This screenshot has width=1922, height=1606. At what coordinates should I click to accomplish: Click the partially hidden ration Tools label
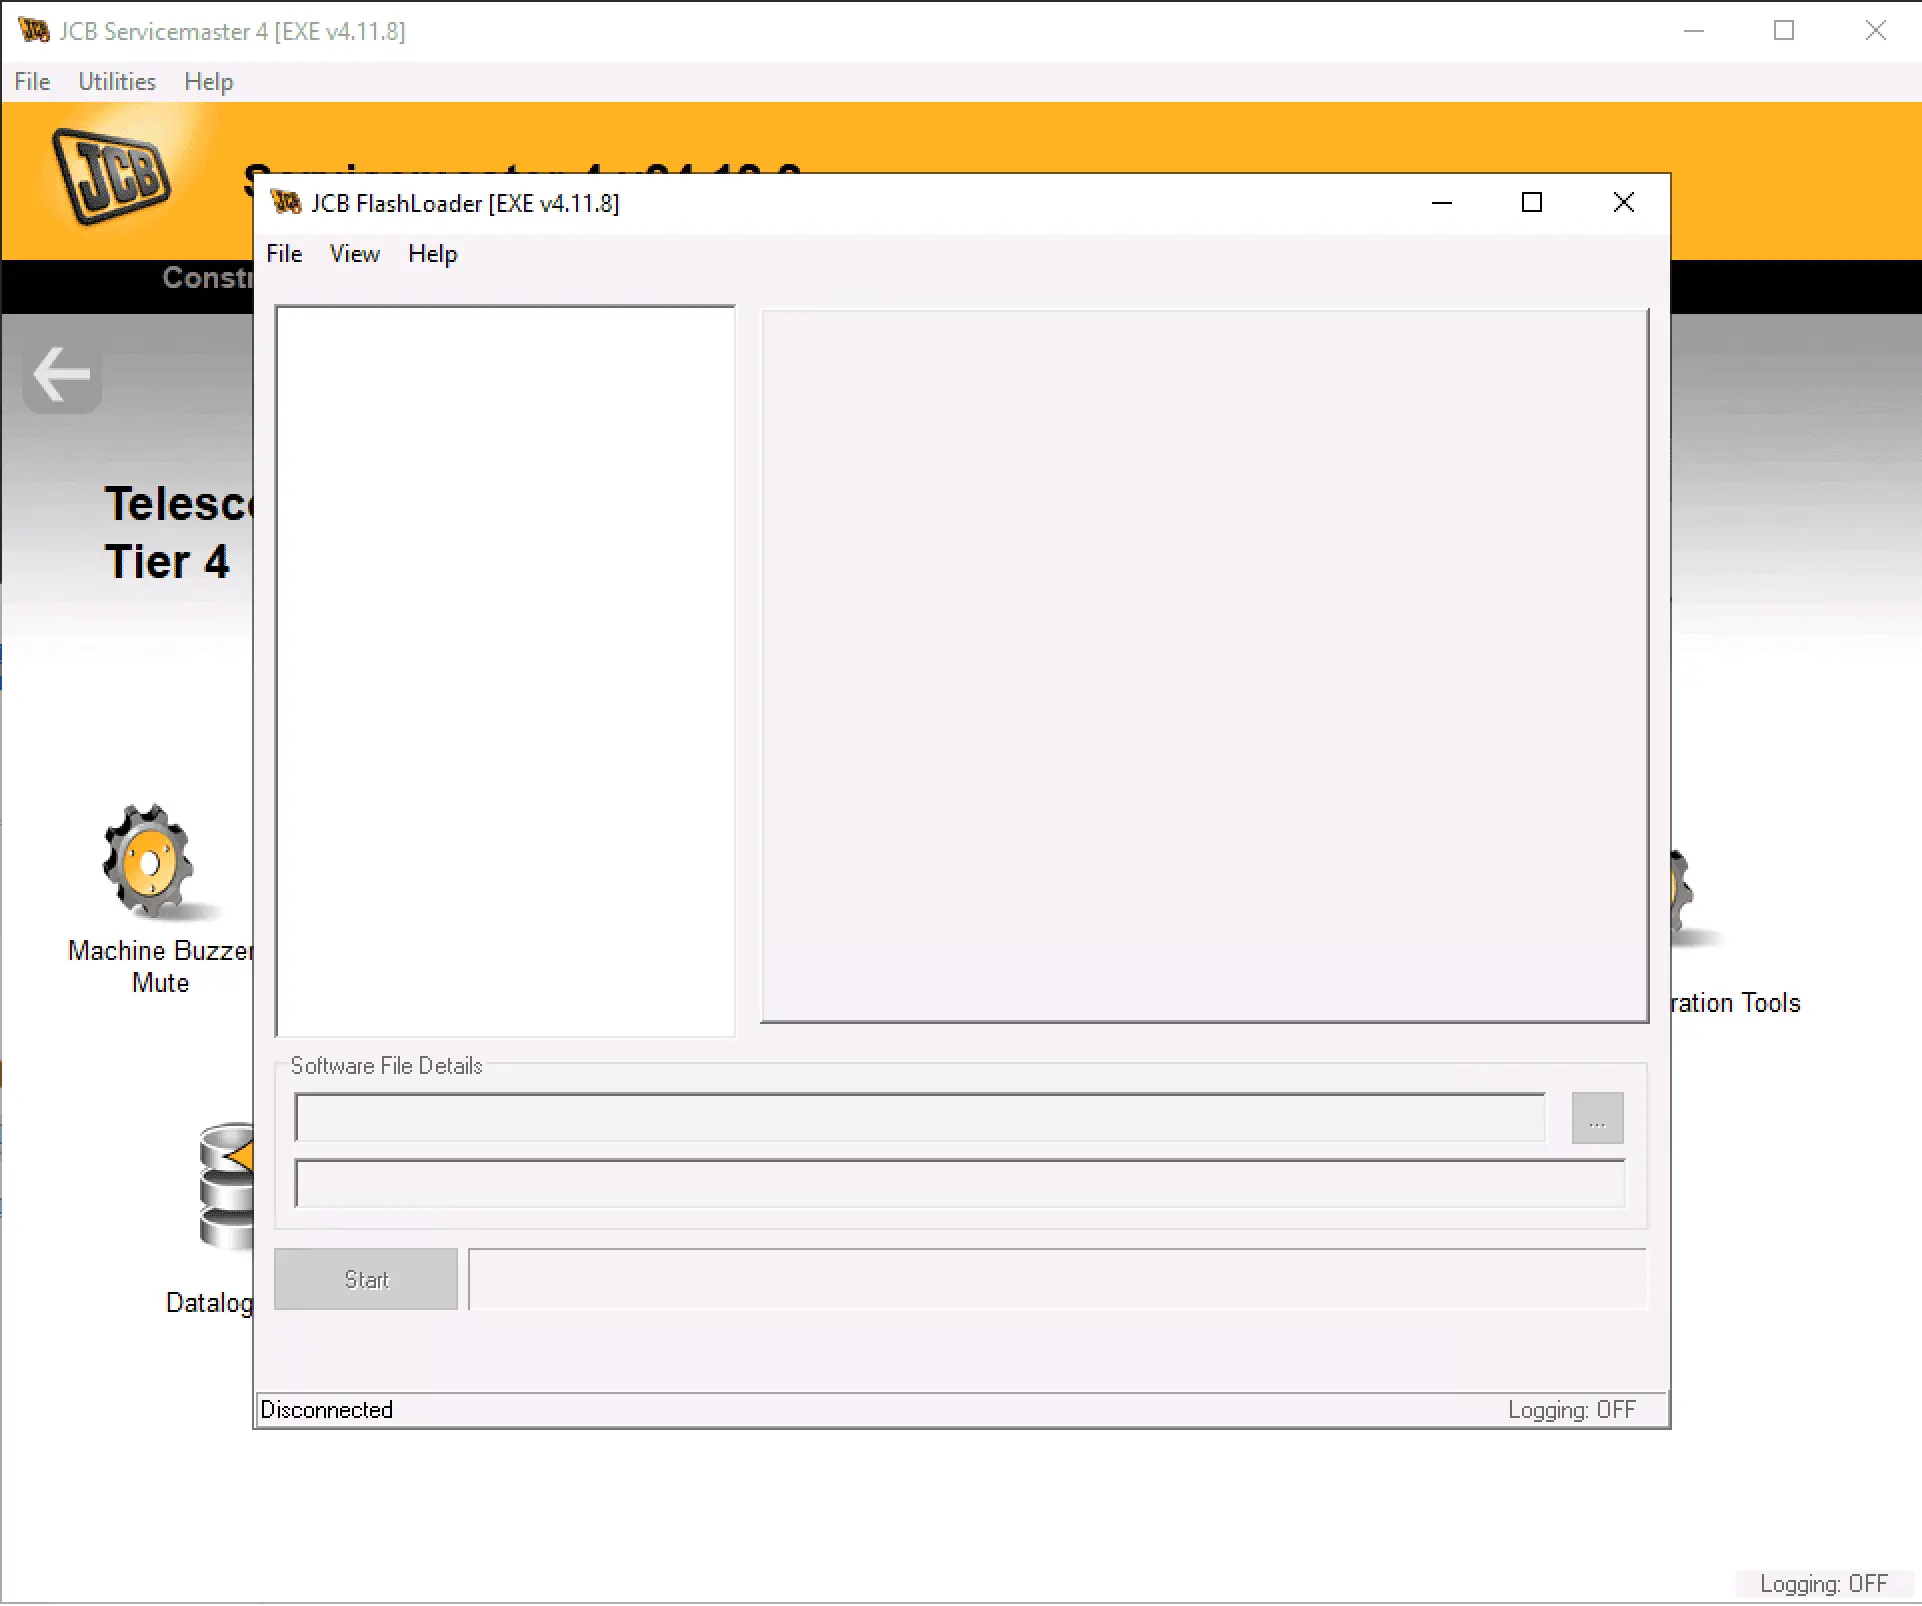(x=1736, y=1003)
